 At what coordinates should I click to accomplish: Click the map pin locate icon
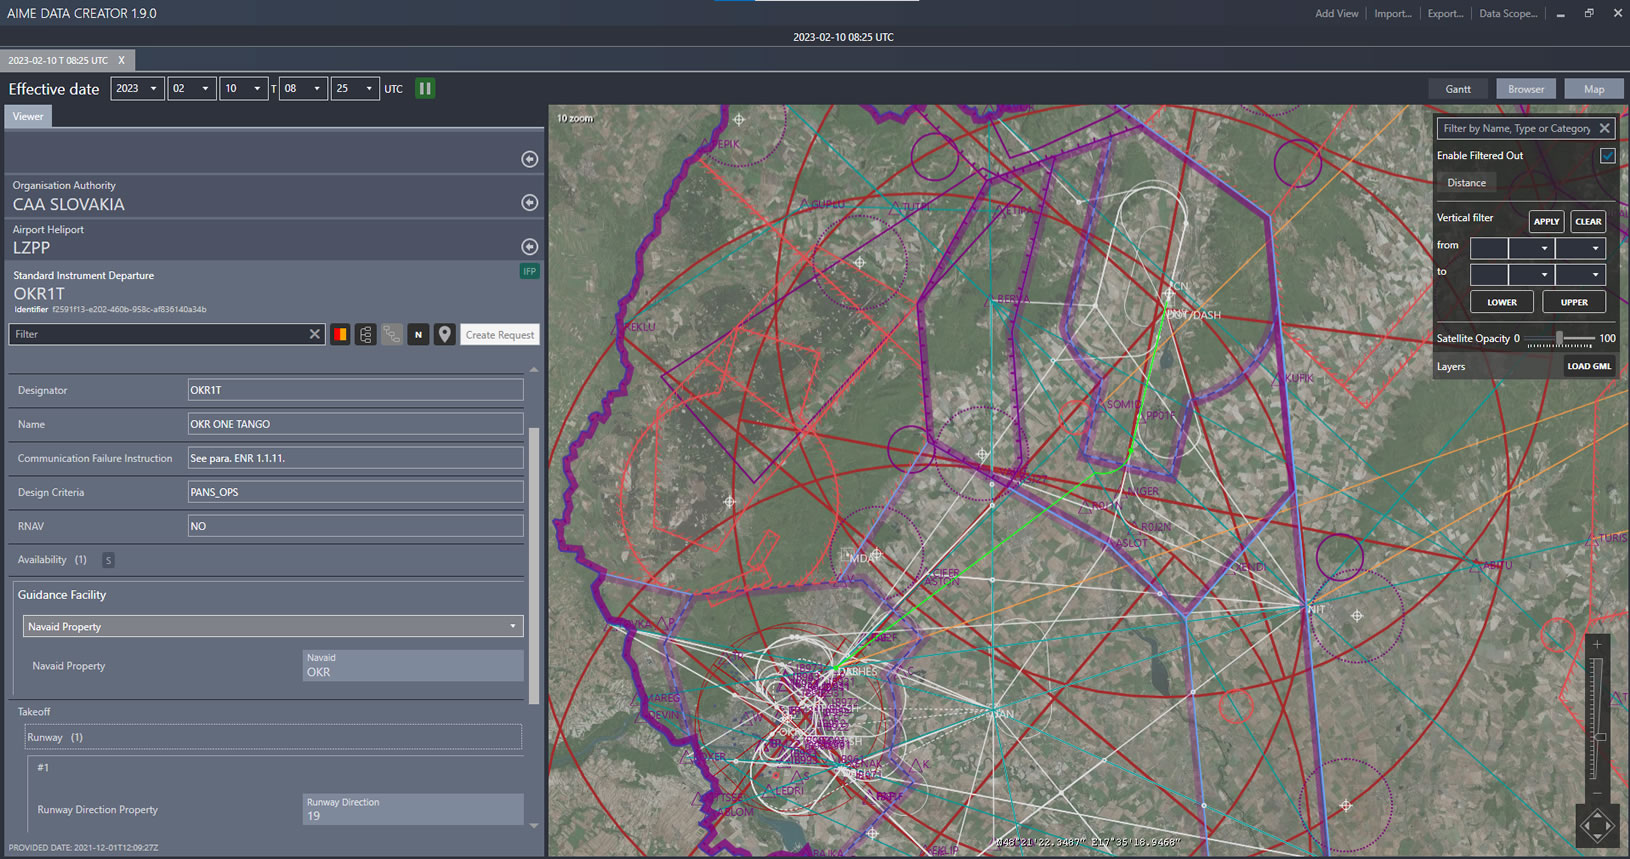[x=445, y=335]
